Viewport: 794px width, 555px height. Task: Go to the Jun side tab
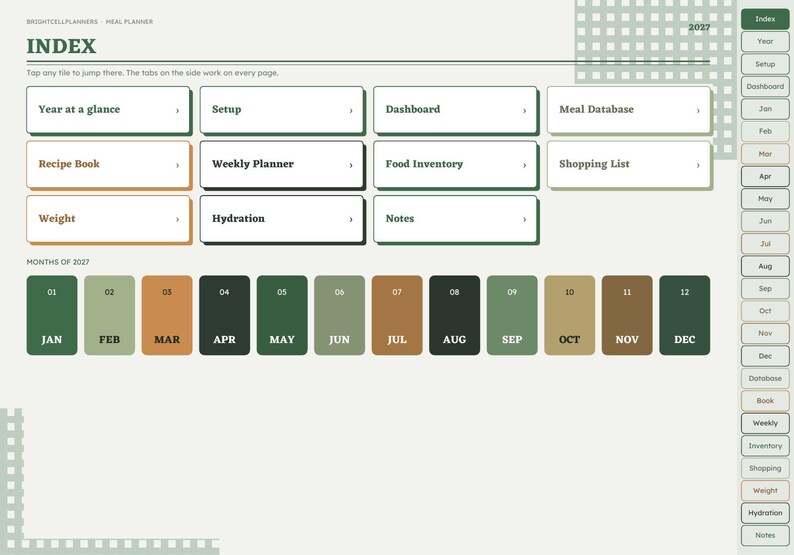click(765, 221)
